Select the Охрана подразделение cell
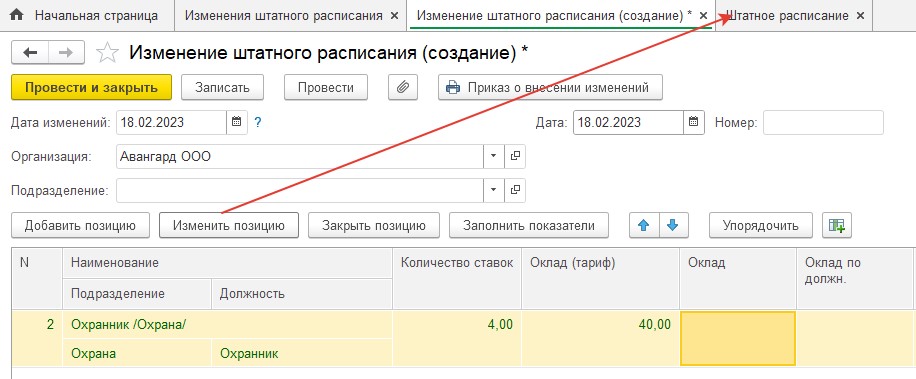The height and width of the screenshot is (379, 916). [x=137, y=353]
